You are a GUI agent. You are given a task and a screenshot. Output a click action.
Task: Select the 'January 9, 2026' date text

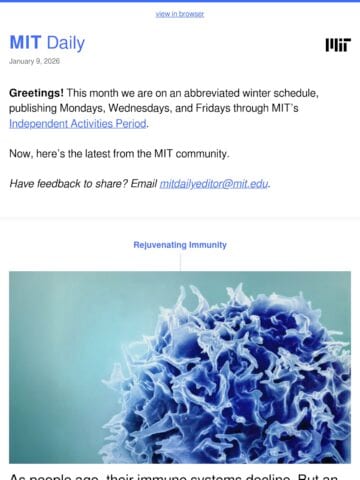(x=34, y=61)
